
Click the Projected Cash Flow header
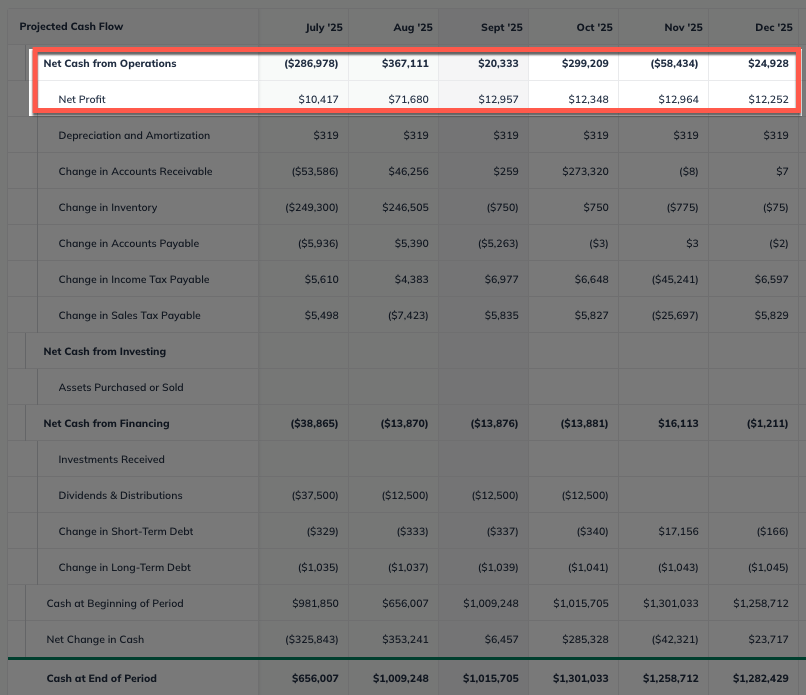71,26
